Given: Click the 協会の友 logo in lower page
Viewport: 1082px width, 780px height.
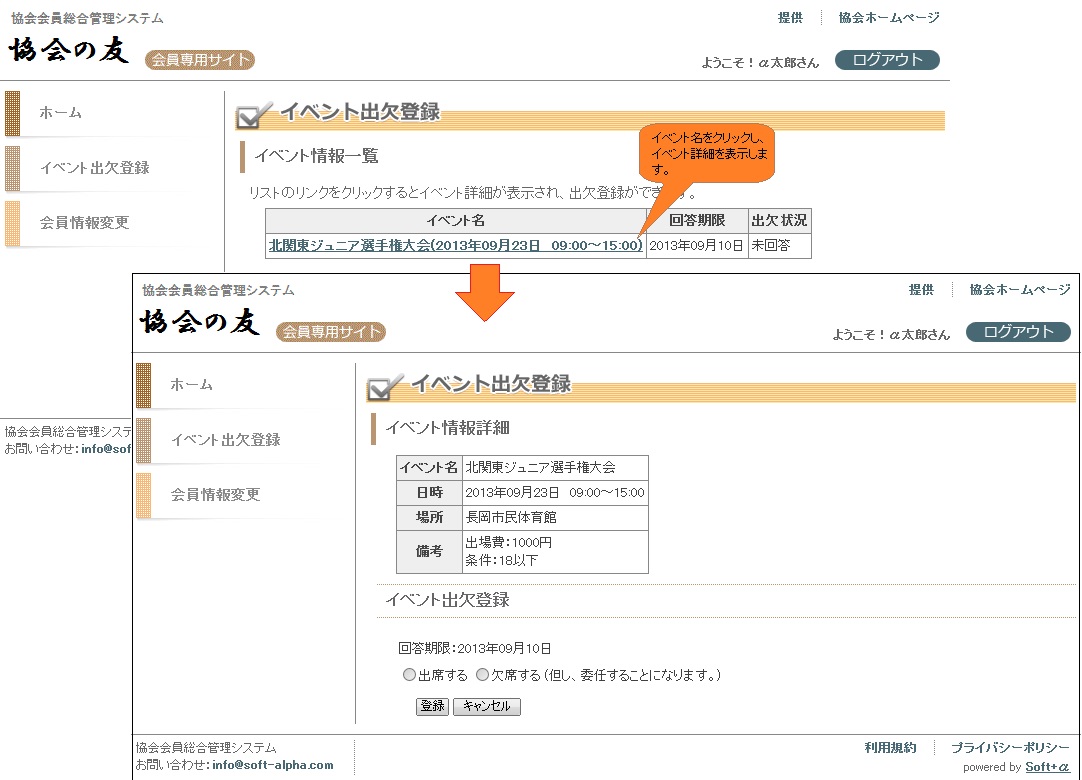Looking at the screenshot, I should [x=201, y=322].
